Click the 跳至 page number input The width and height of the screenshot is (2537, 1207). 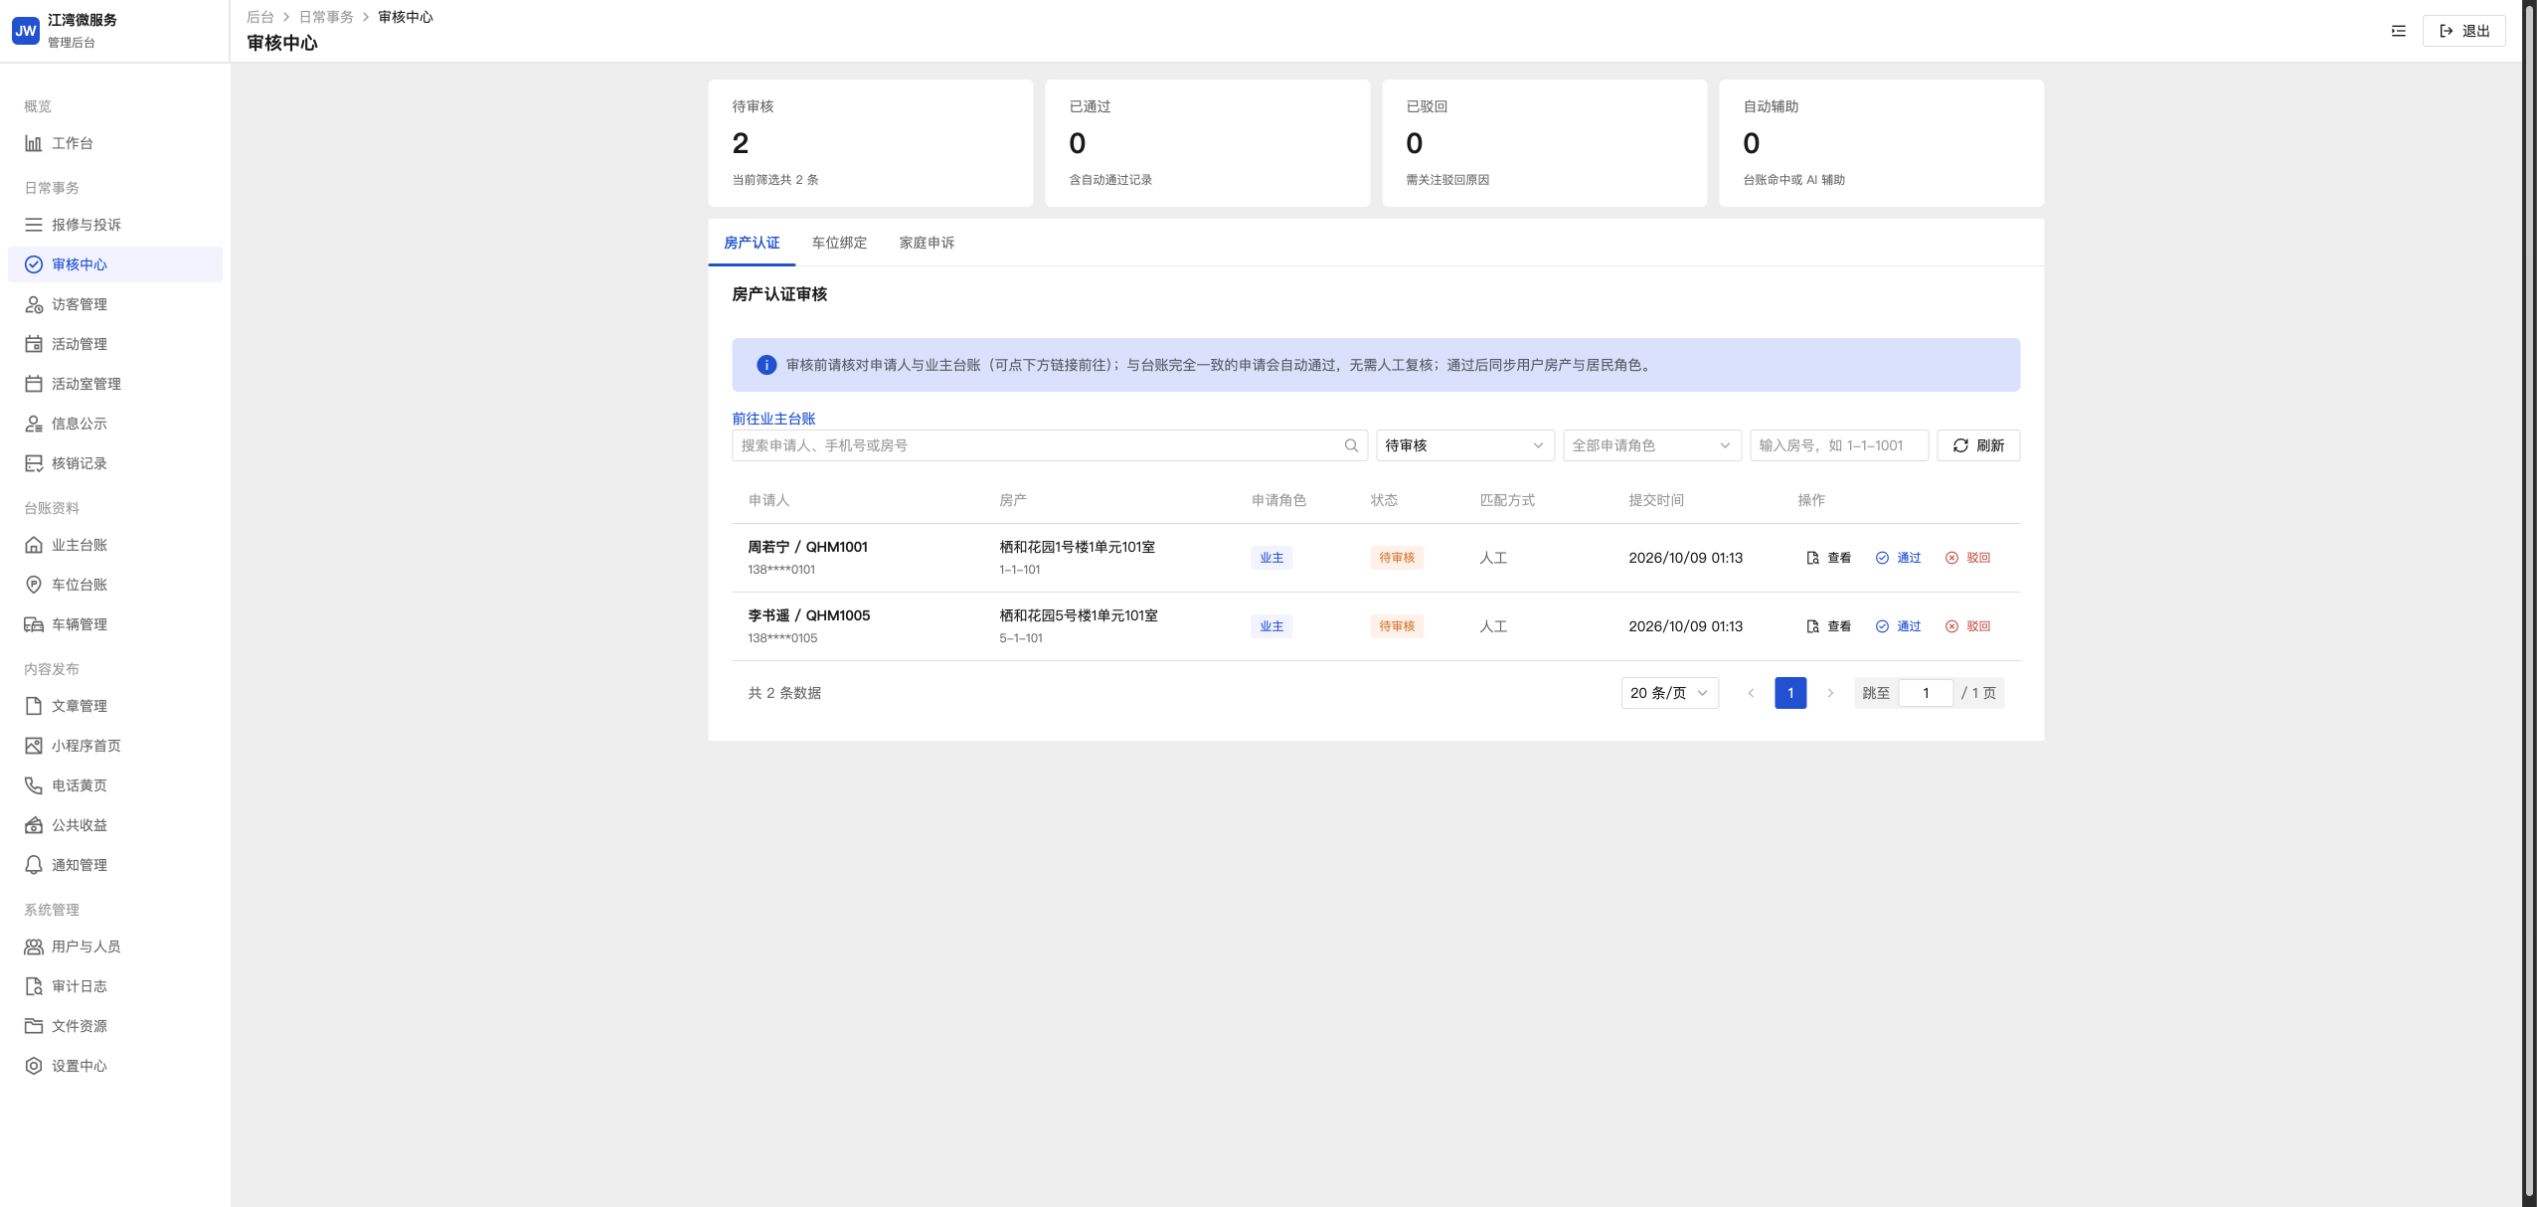[x=1925, y=693]
